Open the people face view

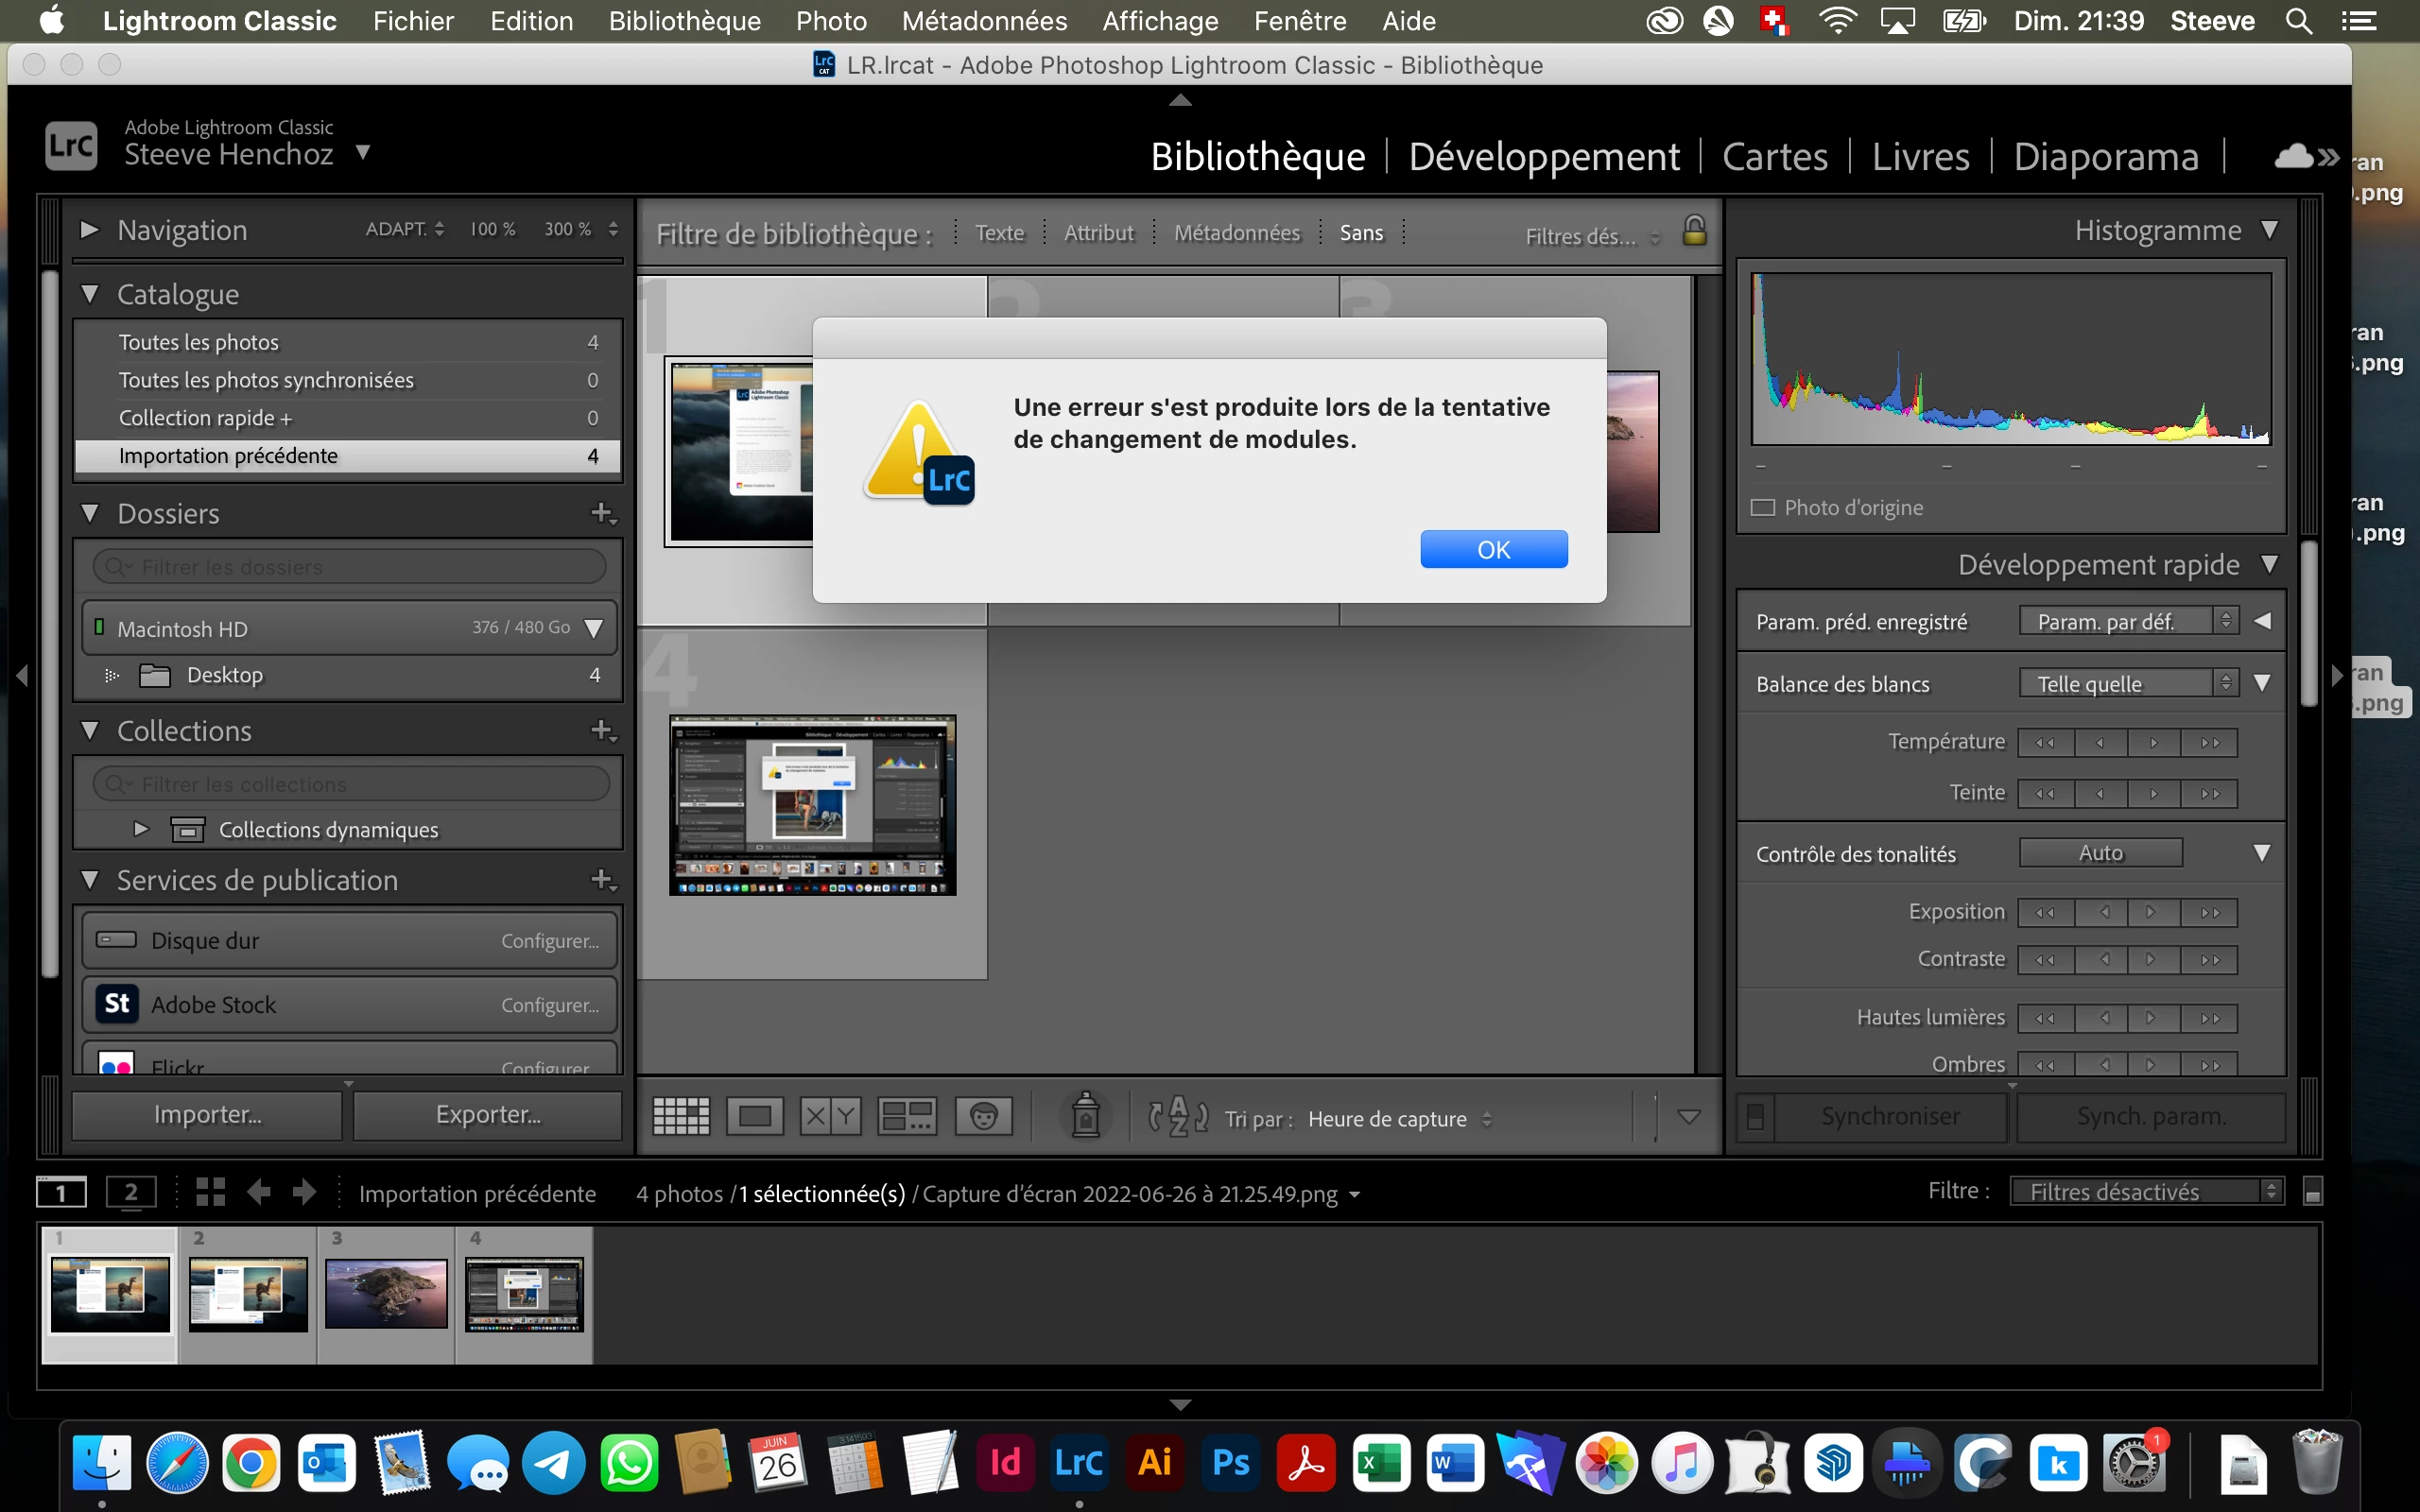(983, 1116)
